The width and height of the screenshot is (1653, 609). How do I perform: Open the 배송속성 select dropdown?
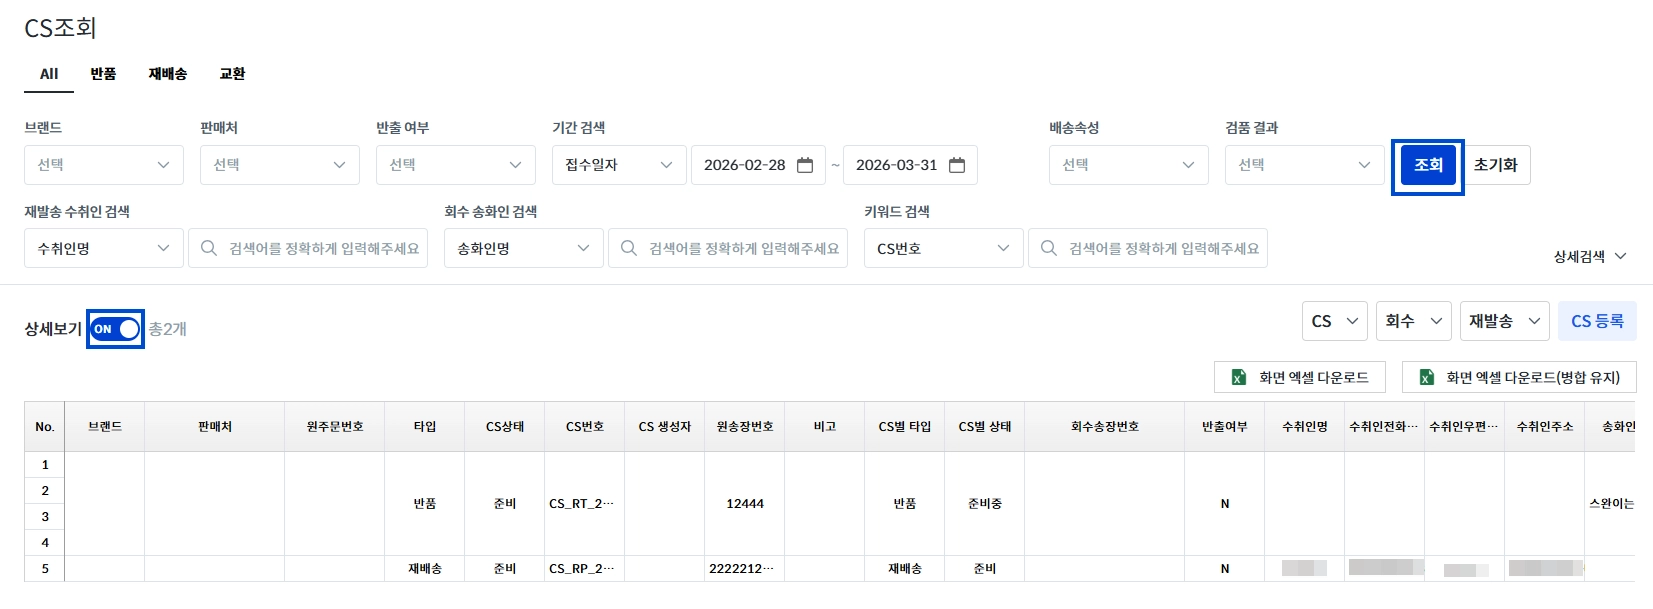pos(1128,165)
